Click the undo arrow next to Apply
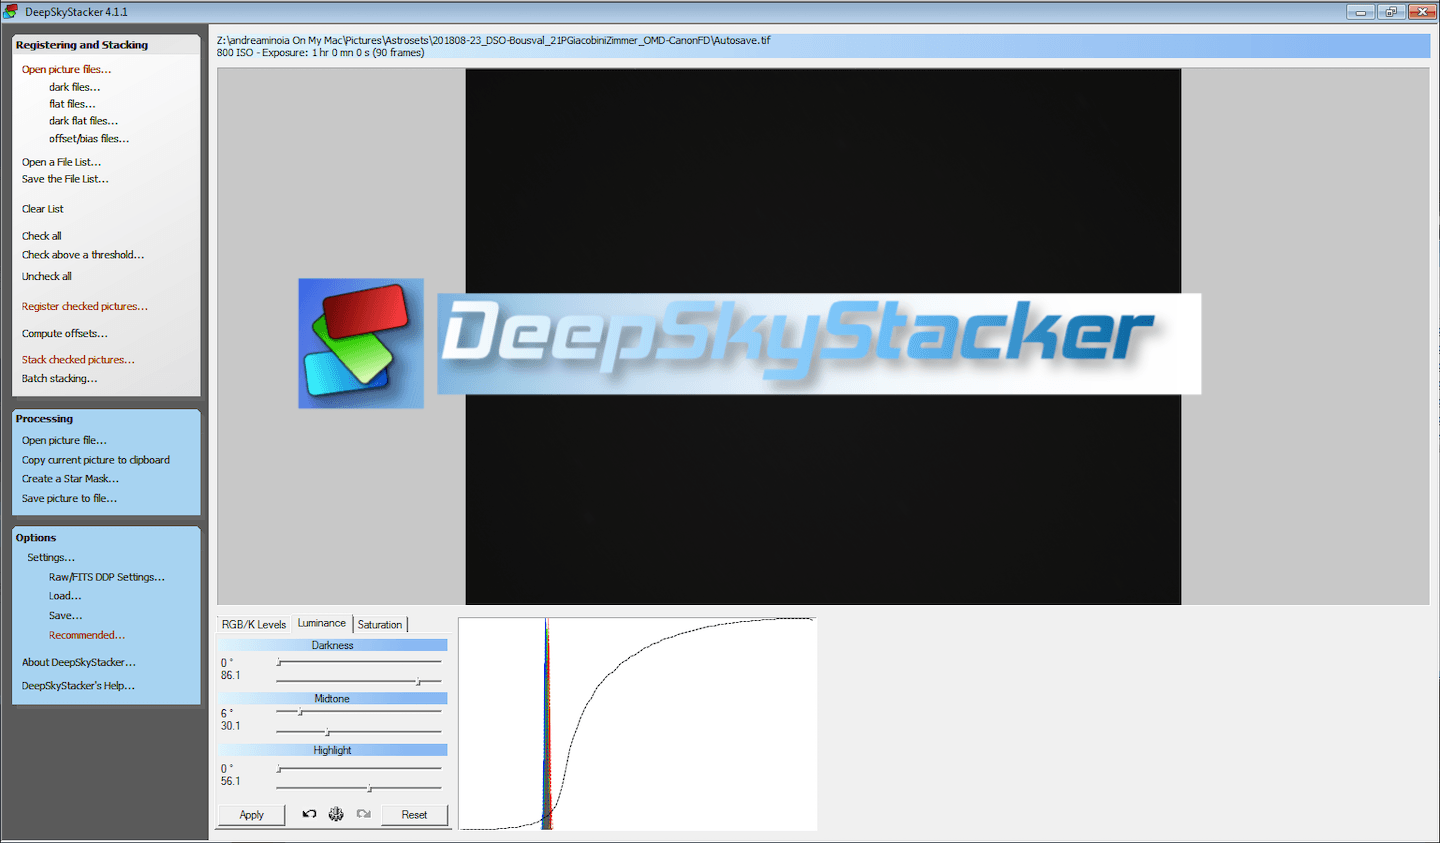This screenshot has height=843, width=1440. pos(309,814)
